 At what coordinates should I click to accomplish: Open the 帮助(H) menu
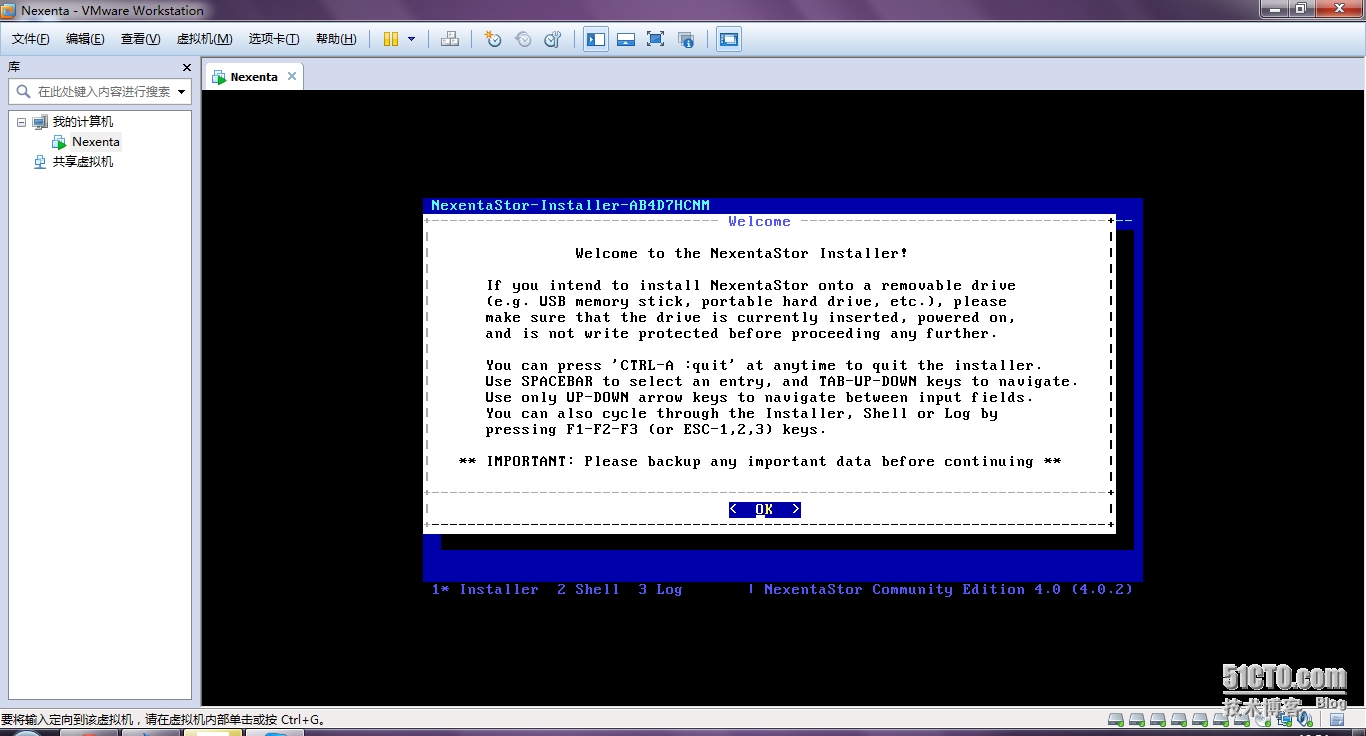336,39
